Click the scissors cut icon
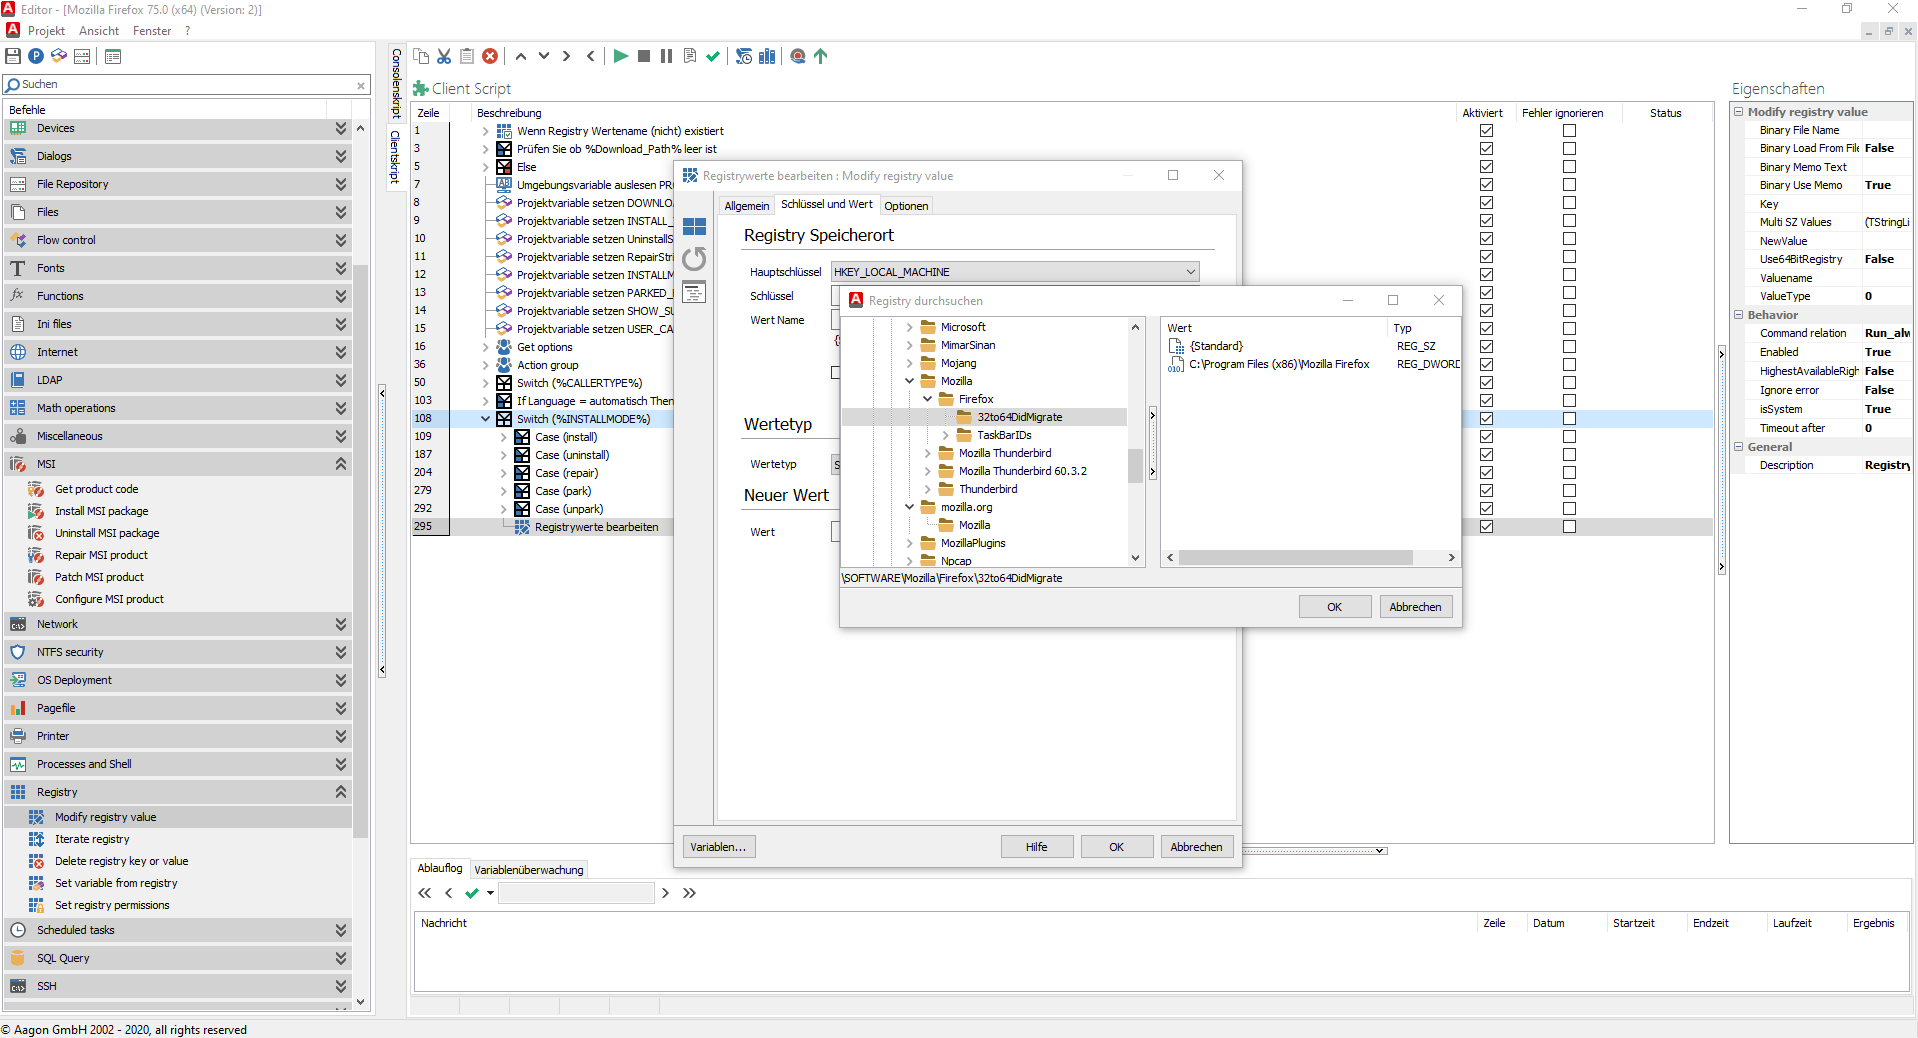The height and width of the screenshot is (1038, 1918). click(x=444, y=56)
